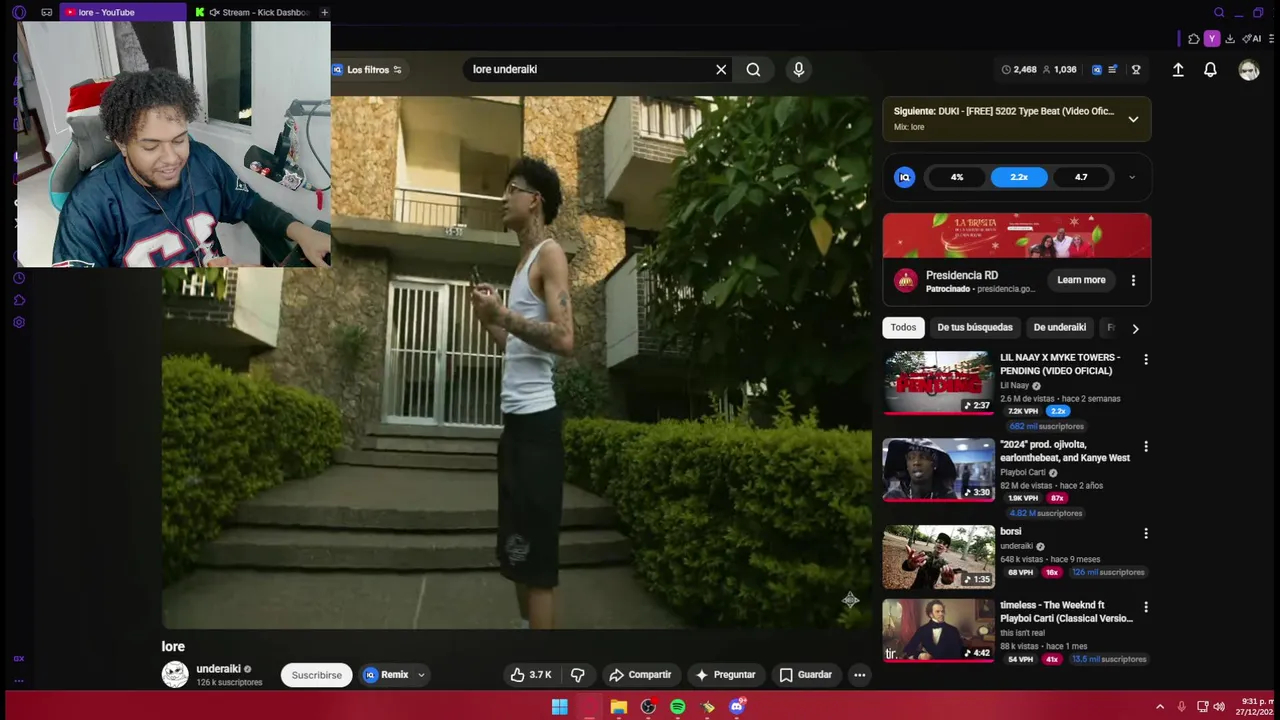Expand the vidIQ score panel chevron
The height and width of the screenshot is (720, 1280).
[x=1132, y=178]
